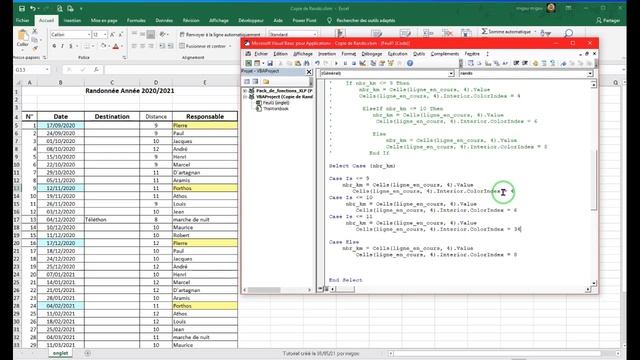Viewport: 640px width, 360px height.
Task: Close the Projet - VBAProject pane
Action: click(309, 72)
